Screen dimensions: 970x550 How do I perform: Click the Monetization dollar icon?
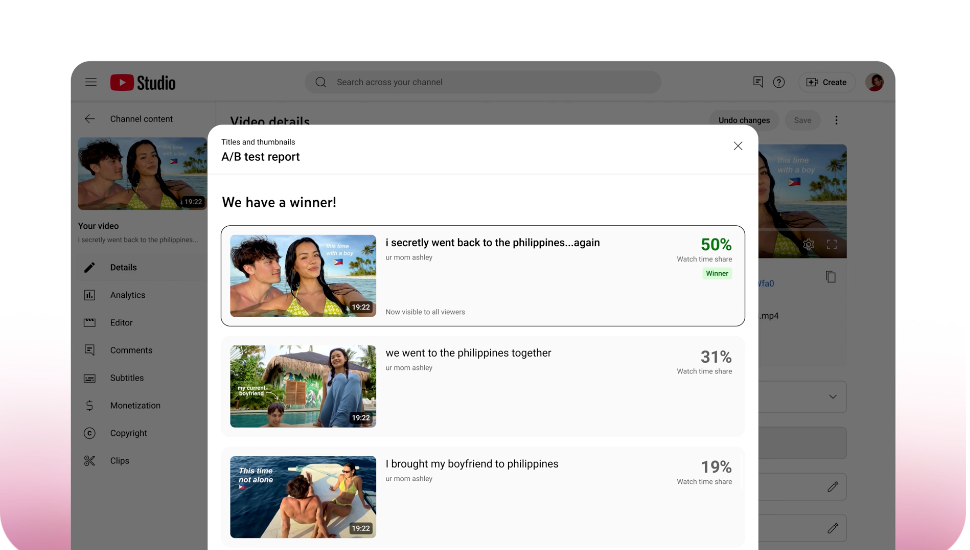(90, 405)
